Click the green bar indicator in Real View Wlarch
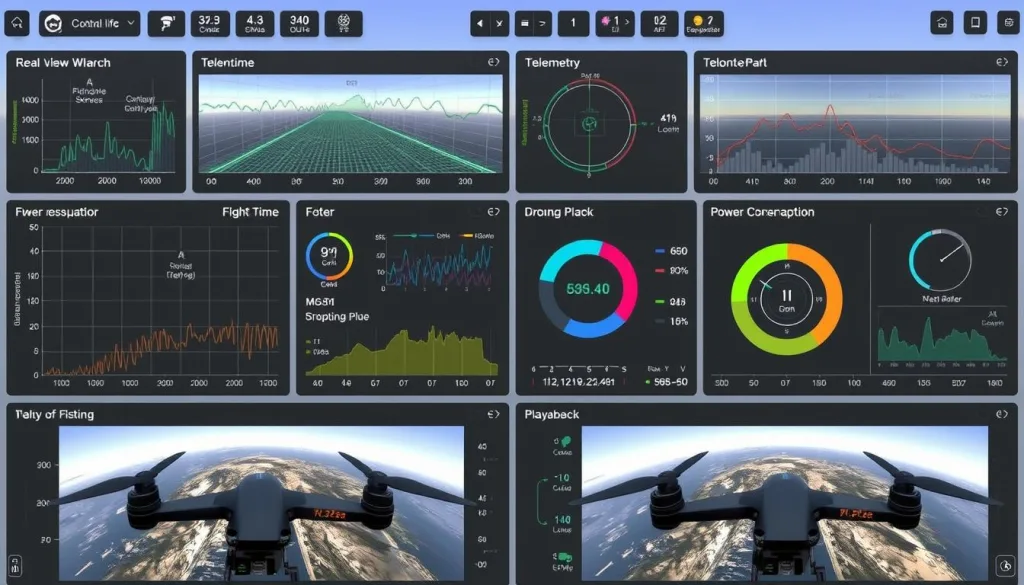 [14, 122]
